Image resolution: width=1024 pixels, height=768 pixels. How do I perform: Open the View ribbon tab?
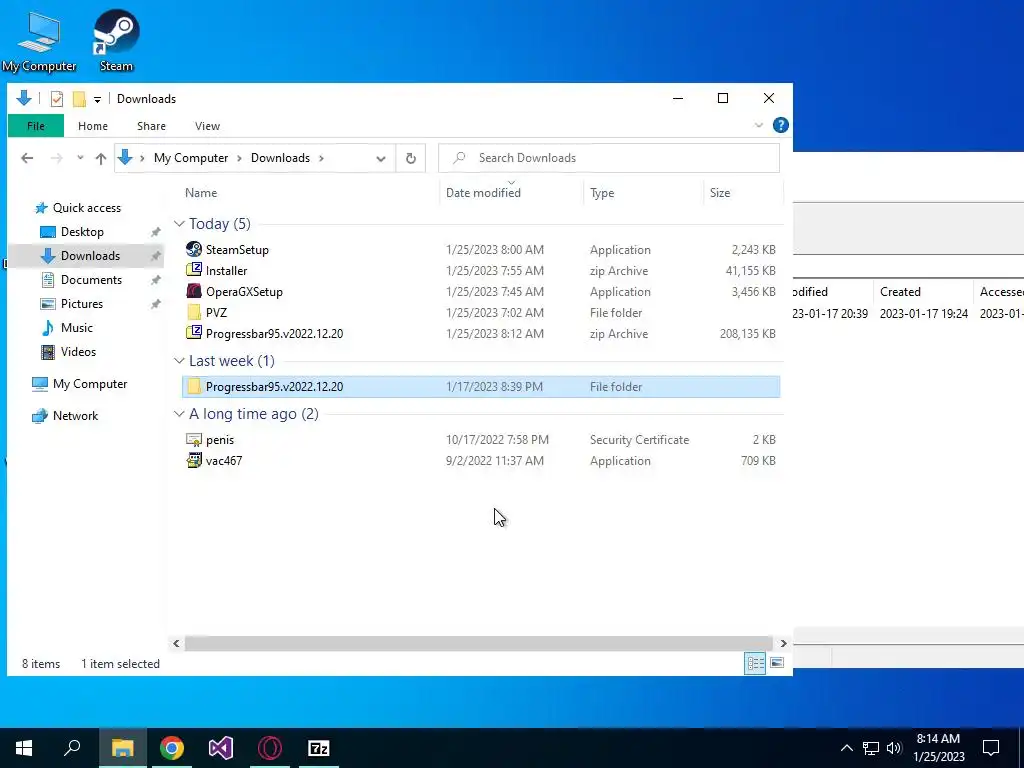pyautogui.click(x=207, y=126)
